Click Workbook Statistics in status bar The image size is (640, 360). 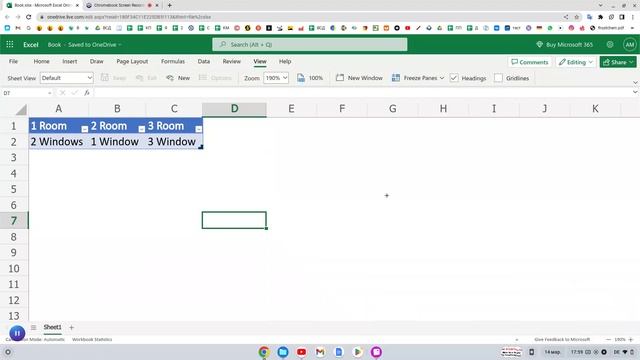(x=92, y=339)
